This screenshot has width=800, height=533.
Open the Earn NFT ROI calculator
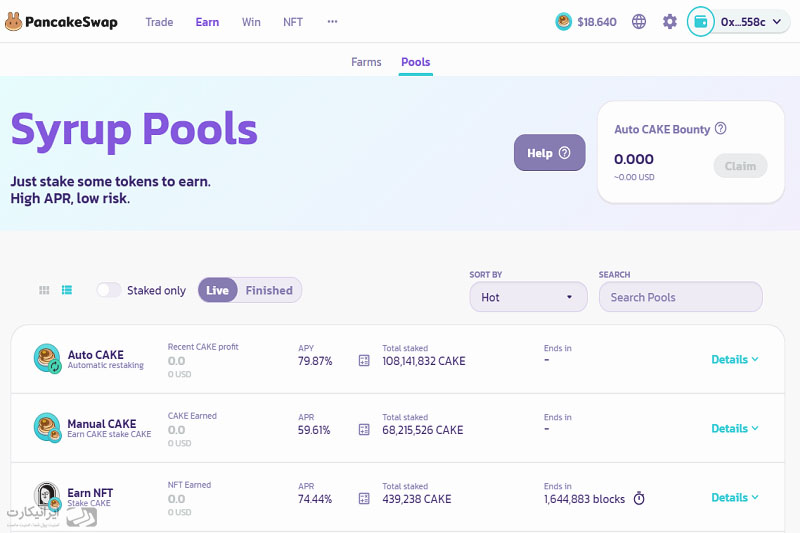click(364, 498)
